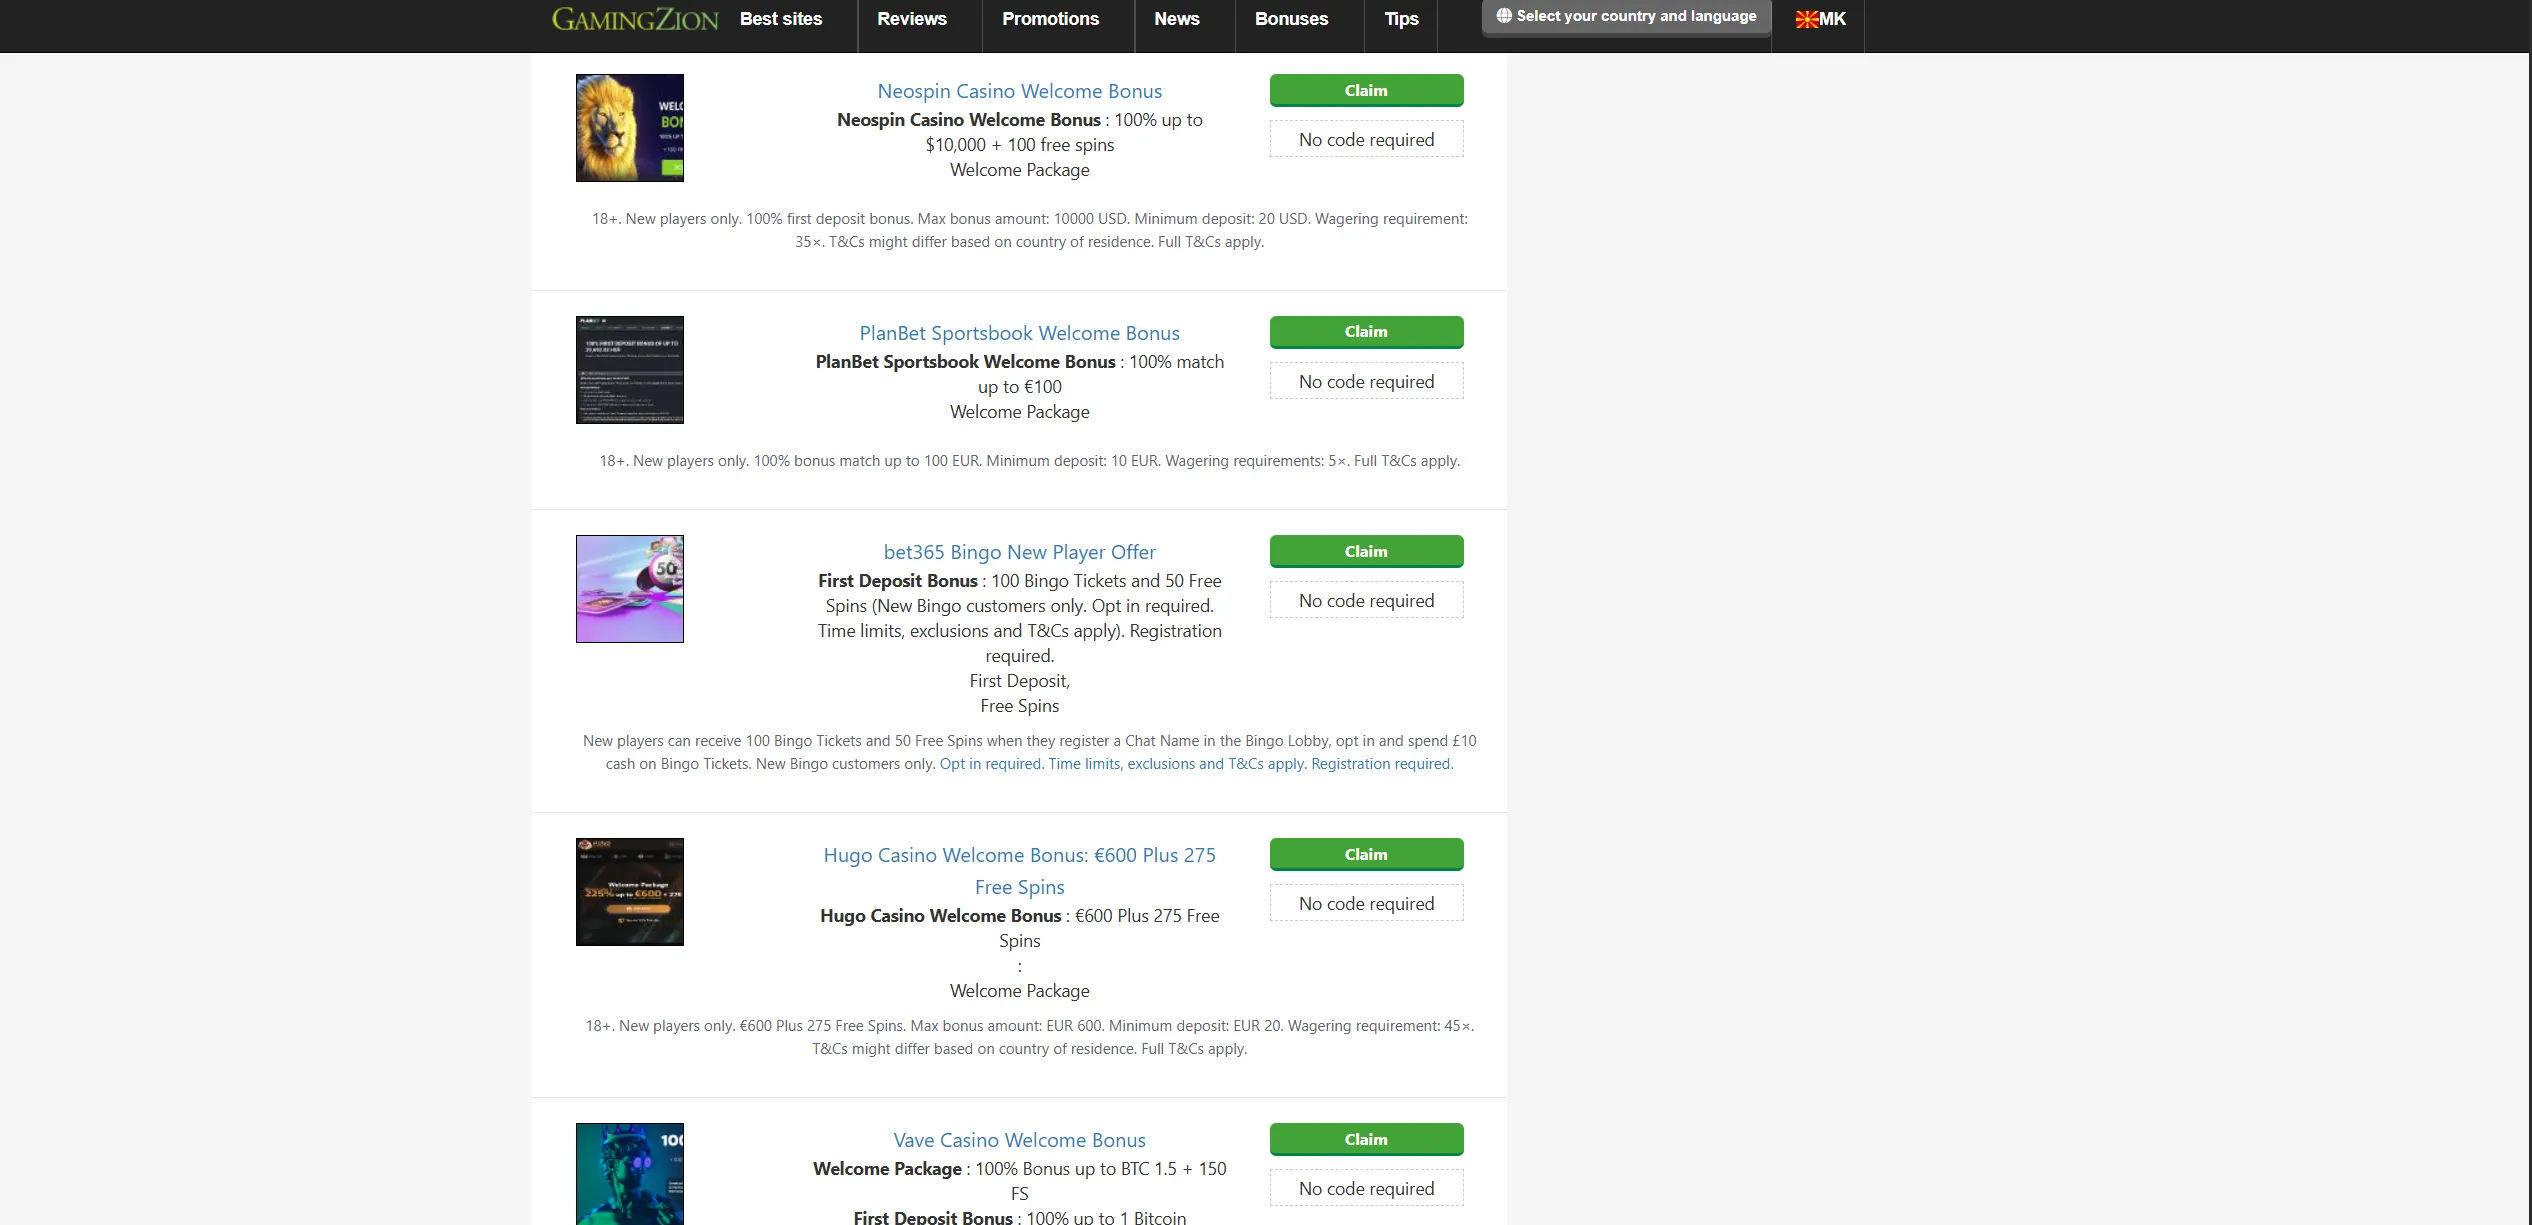
Task: Open the Tips menu
Action: [1402, 19]
